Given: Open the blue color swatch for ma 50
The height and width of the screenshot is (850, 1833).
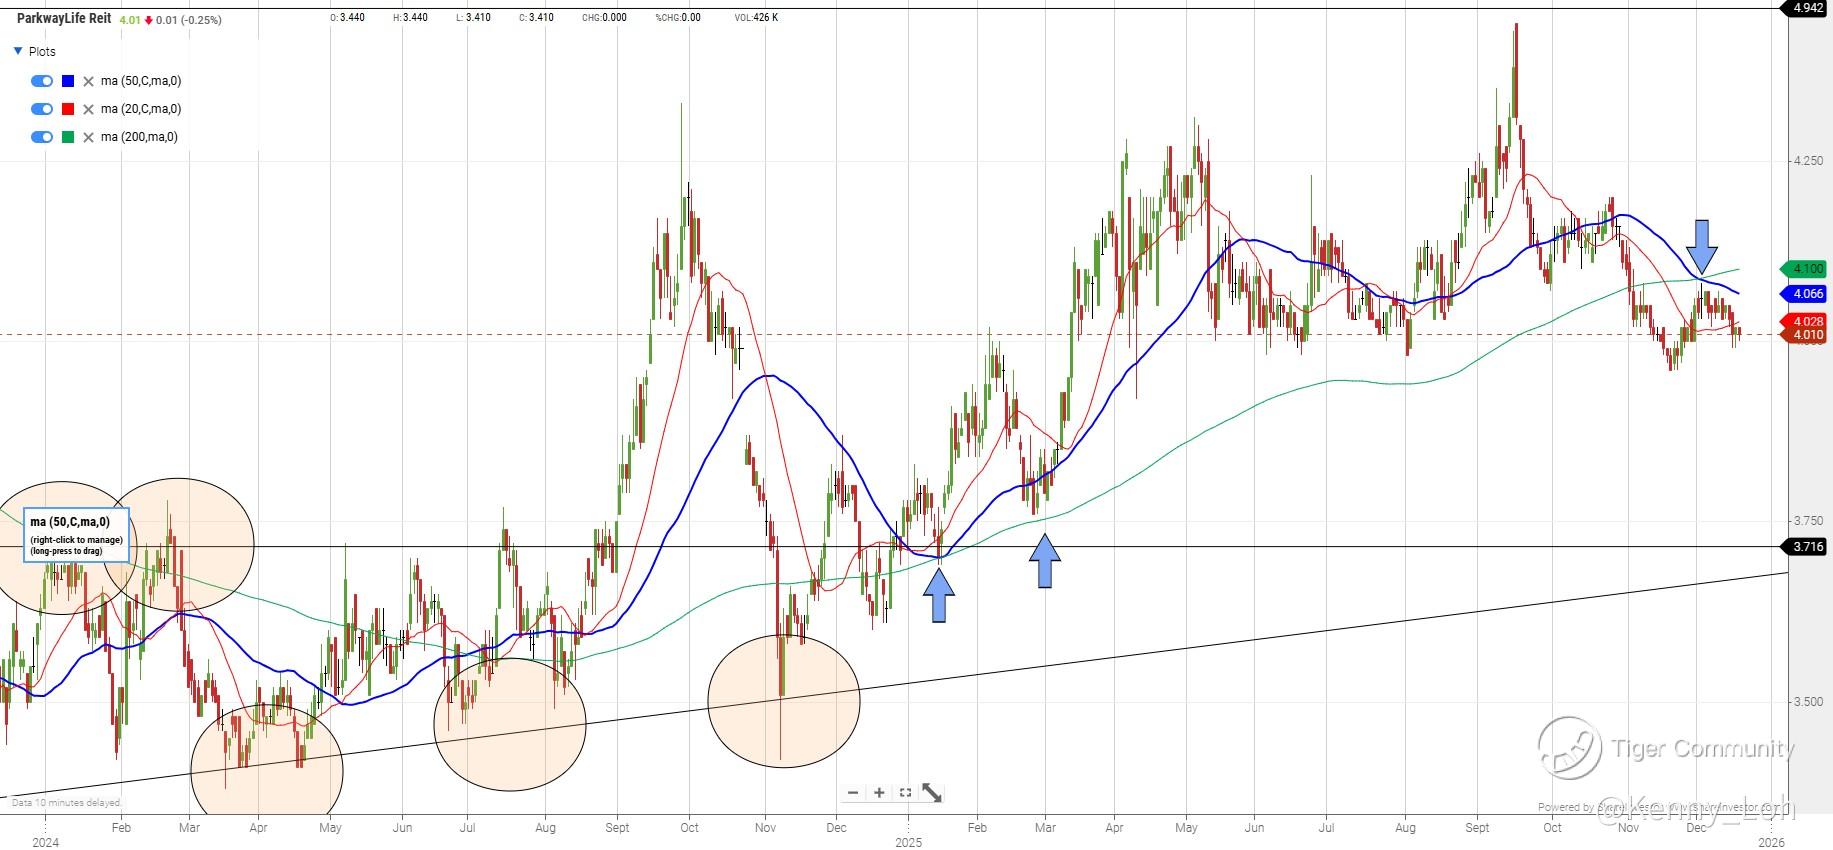Looking at the screenshot, I should [x=68, y=81].
